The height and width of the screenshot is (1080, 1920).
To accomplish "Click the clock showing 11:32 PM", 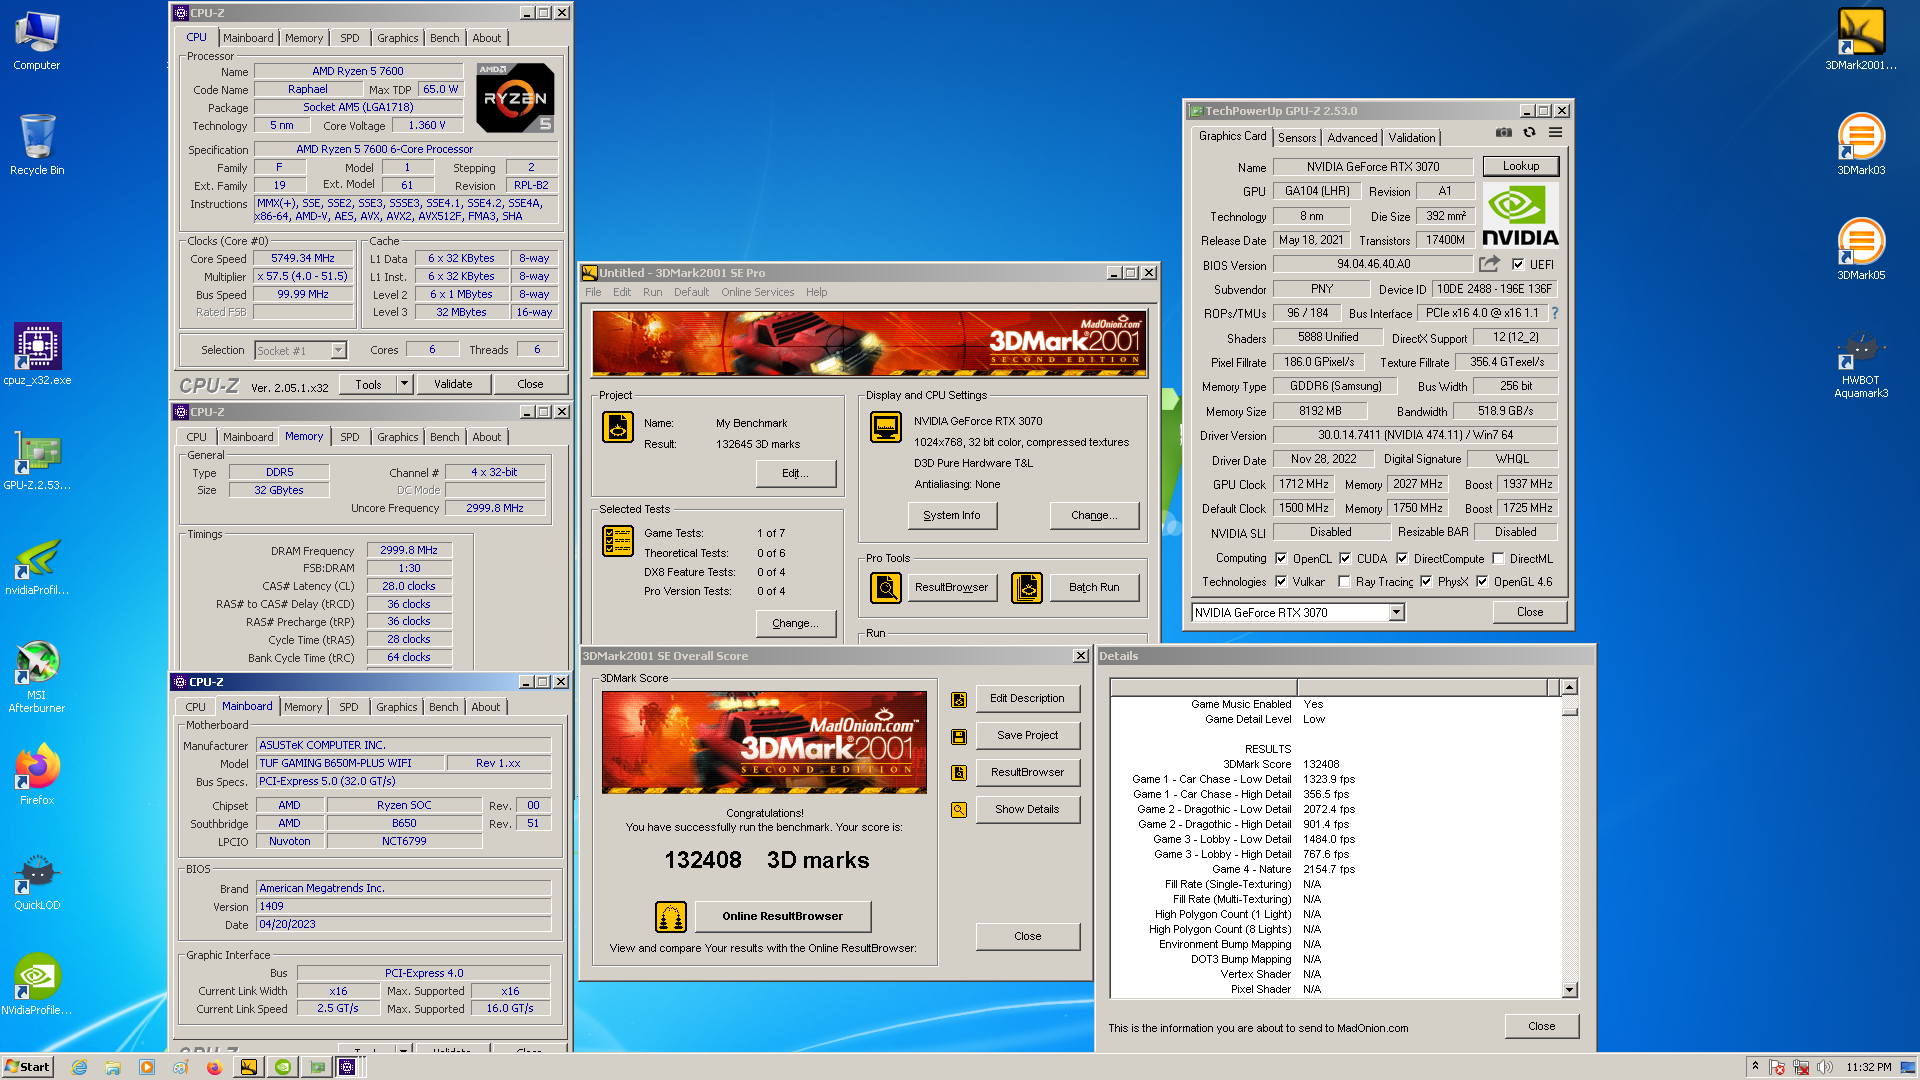I will click(1869, 1067).
